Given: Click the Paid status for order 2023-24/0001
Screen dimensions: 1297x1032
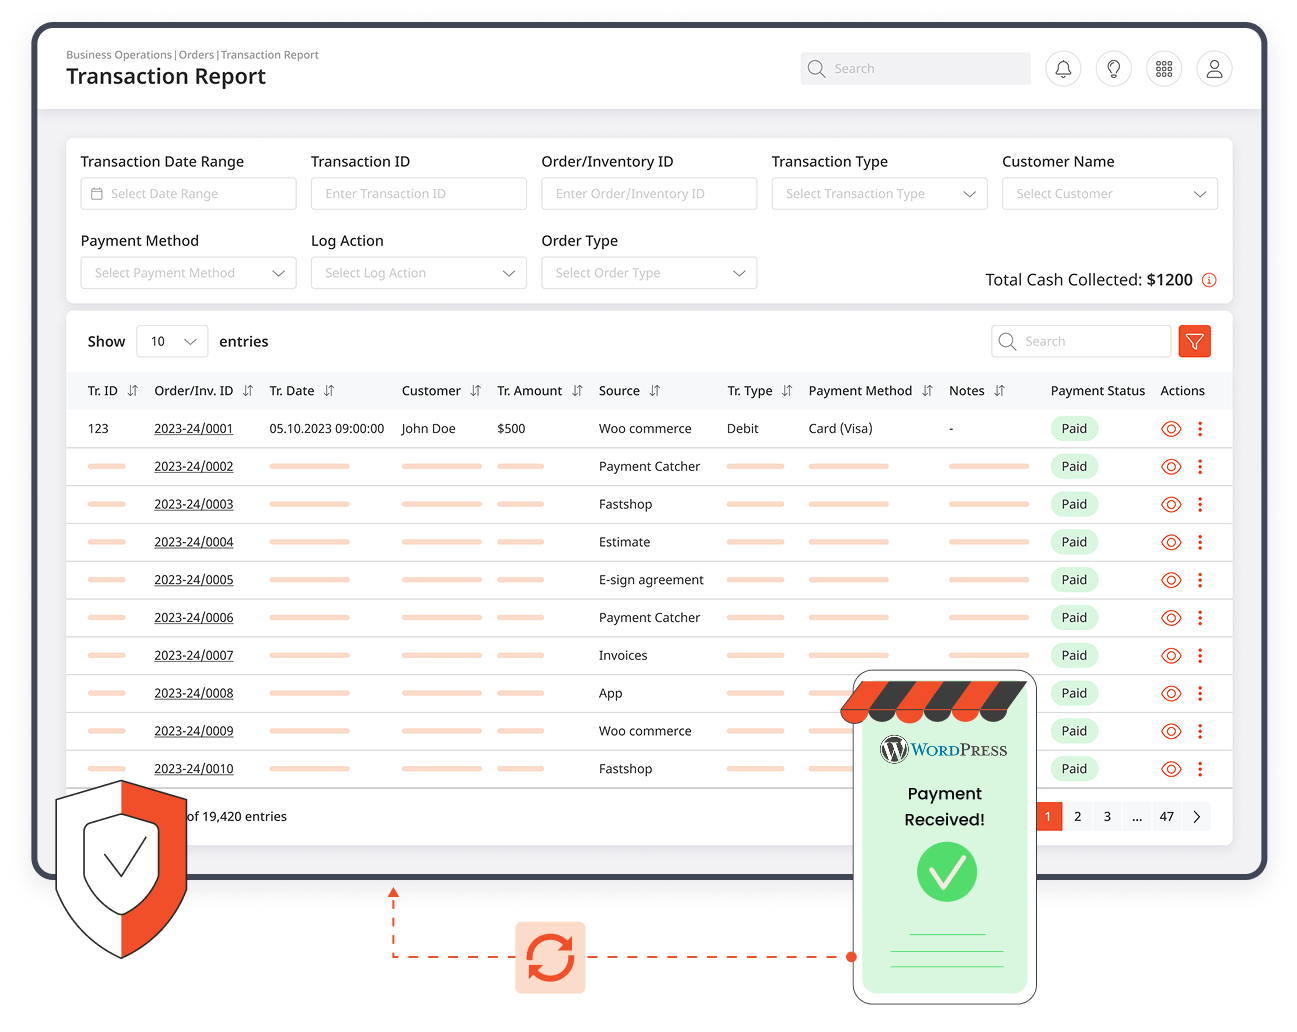Looking at the screenshot, I should click(x=1074, y=429).
